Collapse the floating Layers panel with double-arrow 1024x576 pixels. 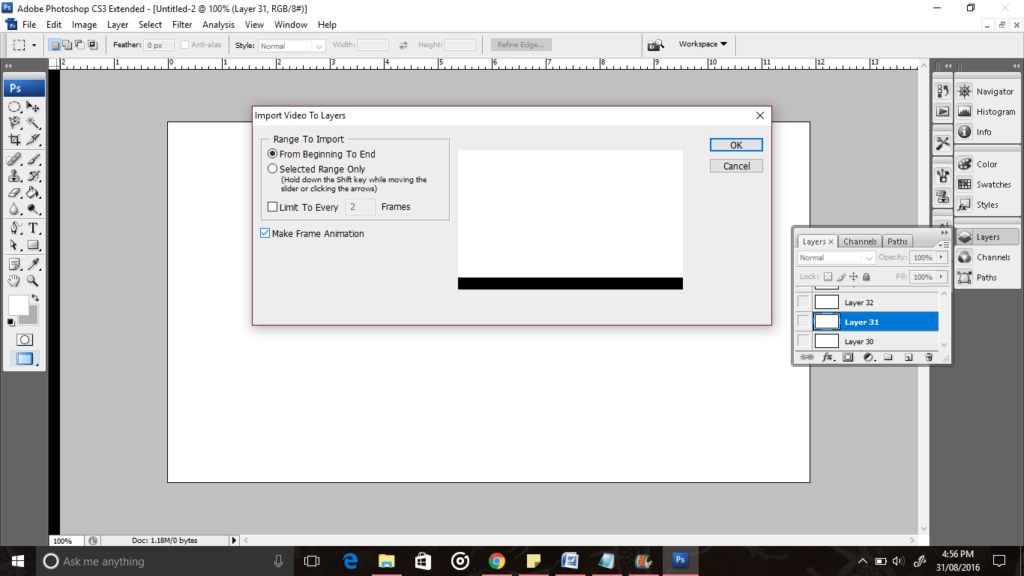pyautogui.click(x=944, y=232)
